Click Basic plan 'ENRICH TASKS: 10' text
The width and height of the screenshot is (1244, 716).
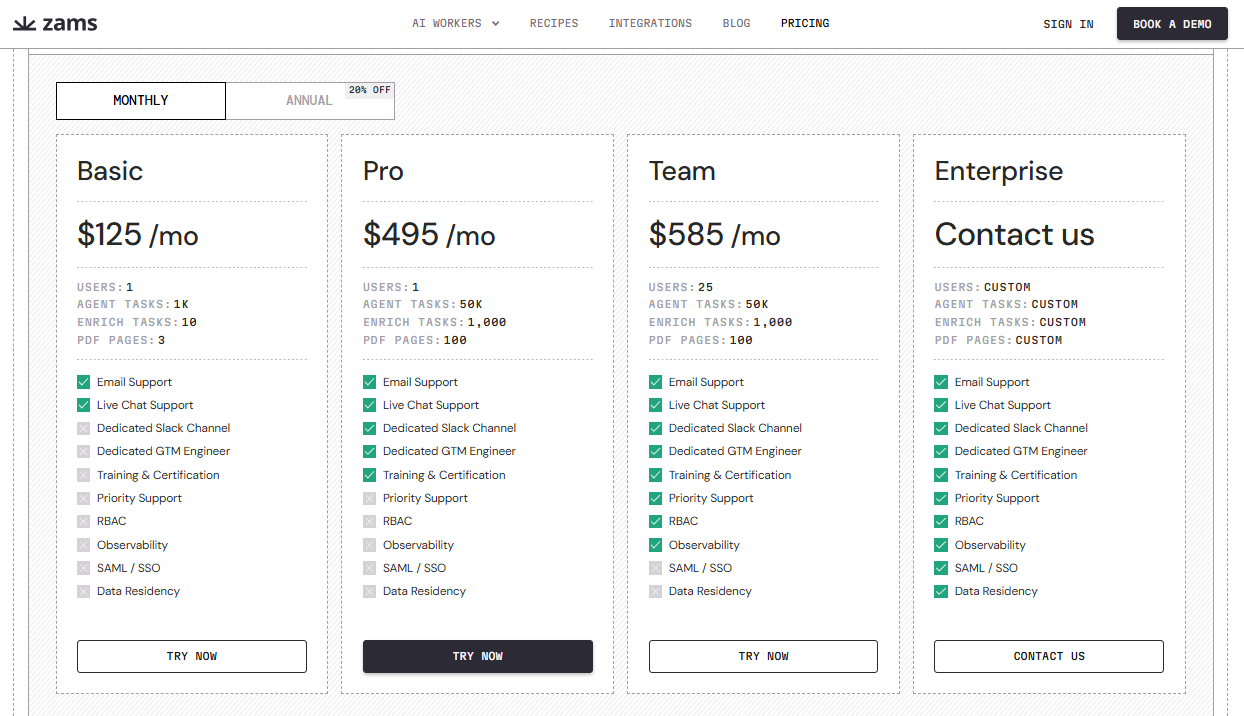click(x=137, y=322)
